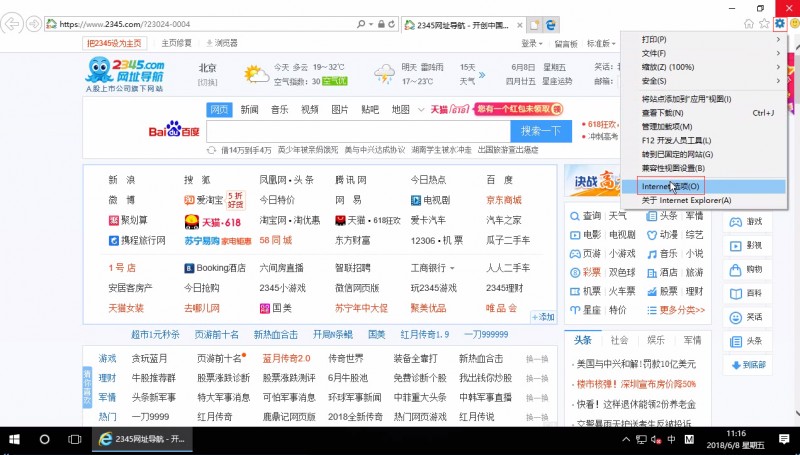Viewport: 800px width, 455px height.
Task: Open the 购物 sidebar icon
Action: pos(746,269)
